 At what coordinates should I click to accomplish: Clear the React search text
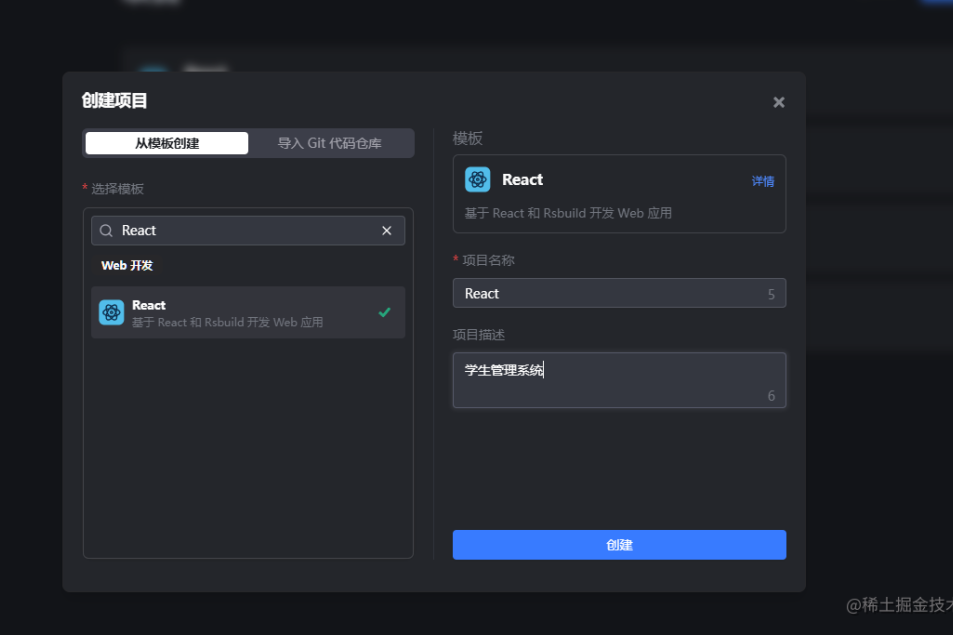tap(387, 231)
